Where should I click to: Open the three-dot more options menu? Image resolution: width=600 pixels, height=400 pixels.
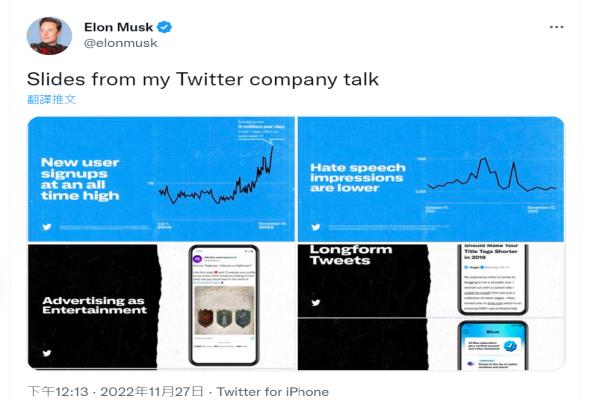pos(556,27)
